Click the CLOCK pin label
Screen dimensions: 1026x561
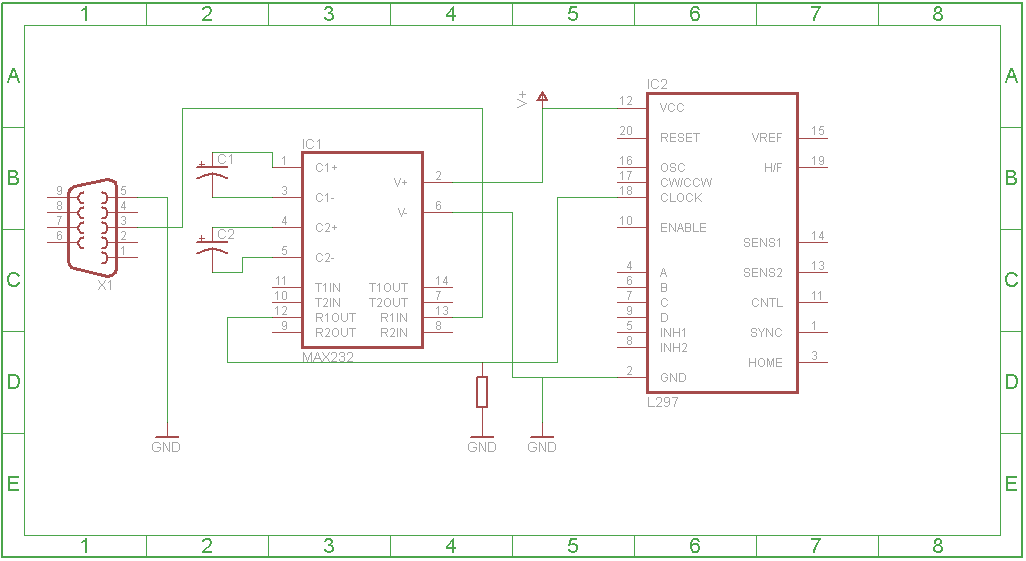(681, 198)
